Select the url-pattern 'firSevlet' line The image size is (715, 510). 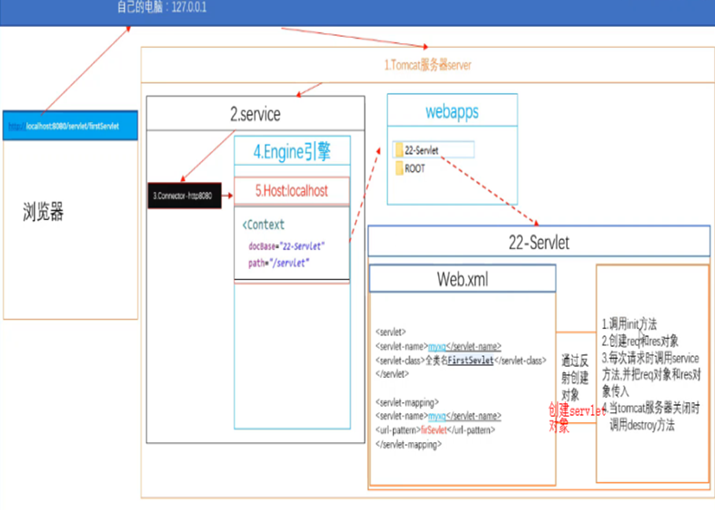point(435,430)
